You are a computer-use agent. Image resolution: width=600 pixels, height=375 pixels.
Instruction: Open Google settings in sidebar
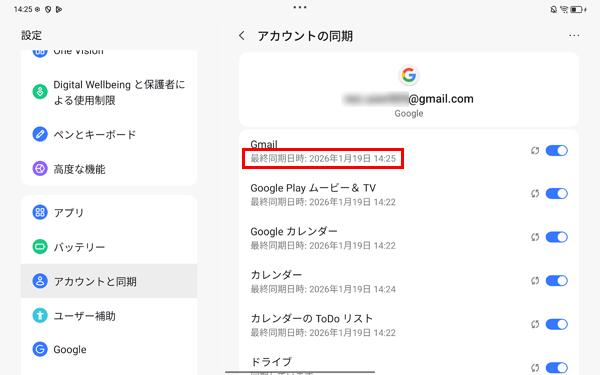(109, 349)
